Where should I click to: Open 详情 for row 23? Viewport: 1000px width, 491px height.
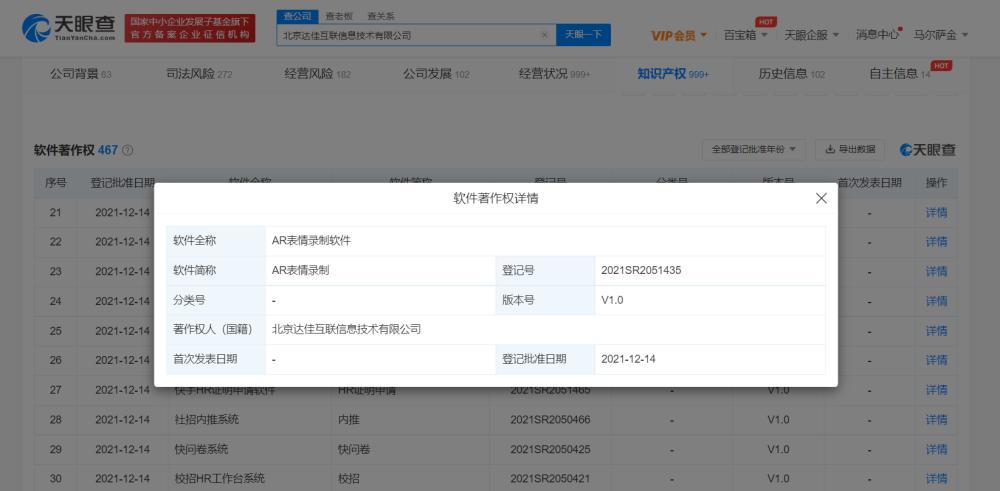(x=936, y=272)
